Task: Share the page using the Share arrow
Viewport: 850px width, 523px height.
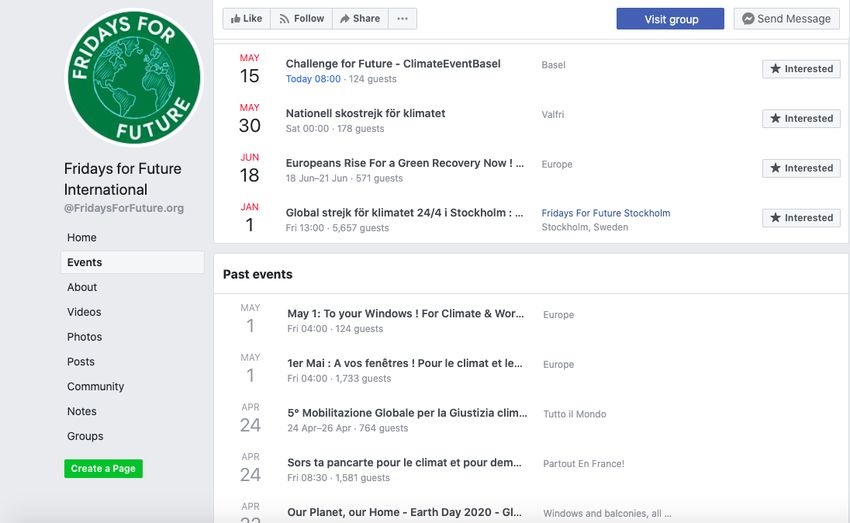Action: tap(360, 18)
